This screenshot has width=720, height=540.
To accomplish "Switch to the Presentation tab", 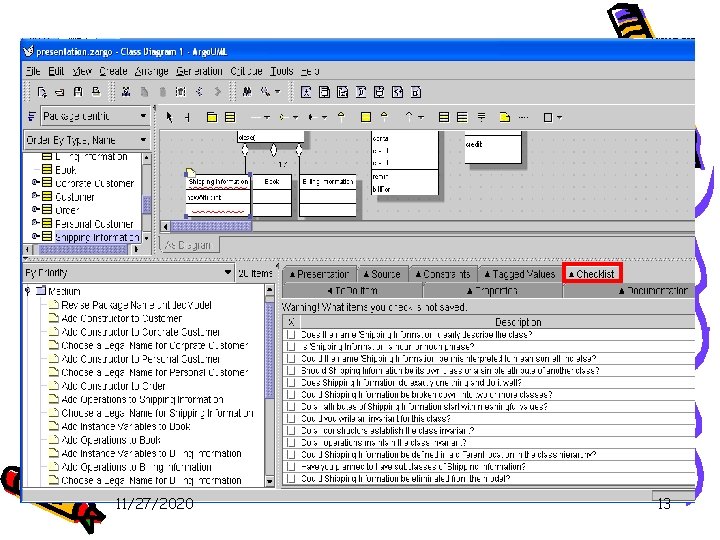I will tap(320, 274).
